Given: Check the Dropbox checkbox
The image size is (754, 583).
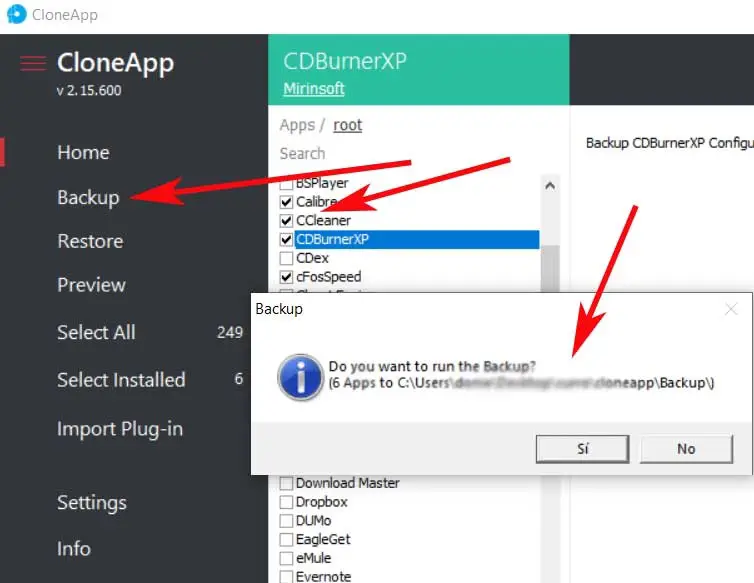Looking at the screenshot, I should (286, 502).
